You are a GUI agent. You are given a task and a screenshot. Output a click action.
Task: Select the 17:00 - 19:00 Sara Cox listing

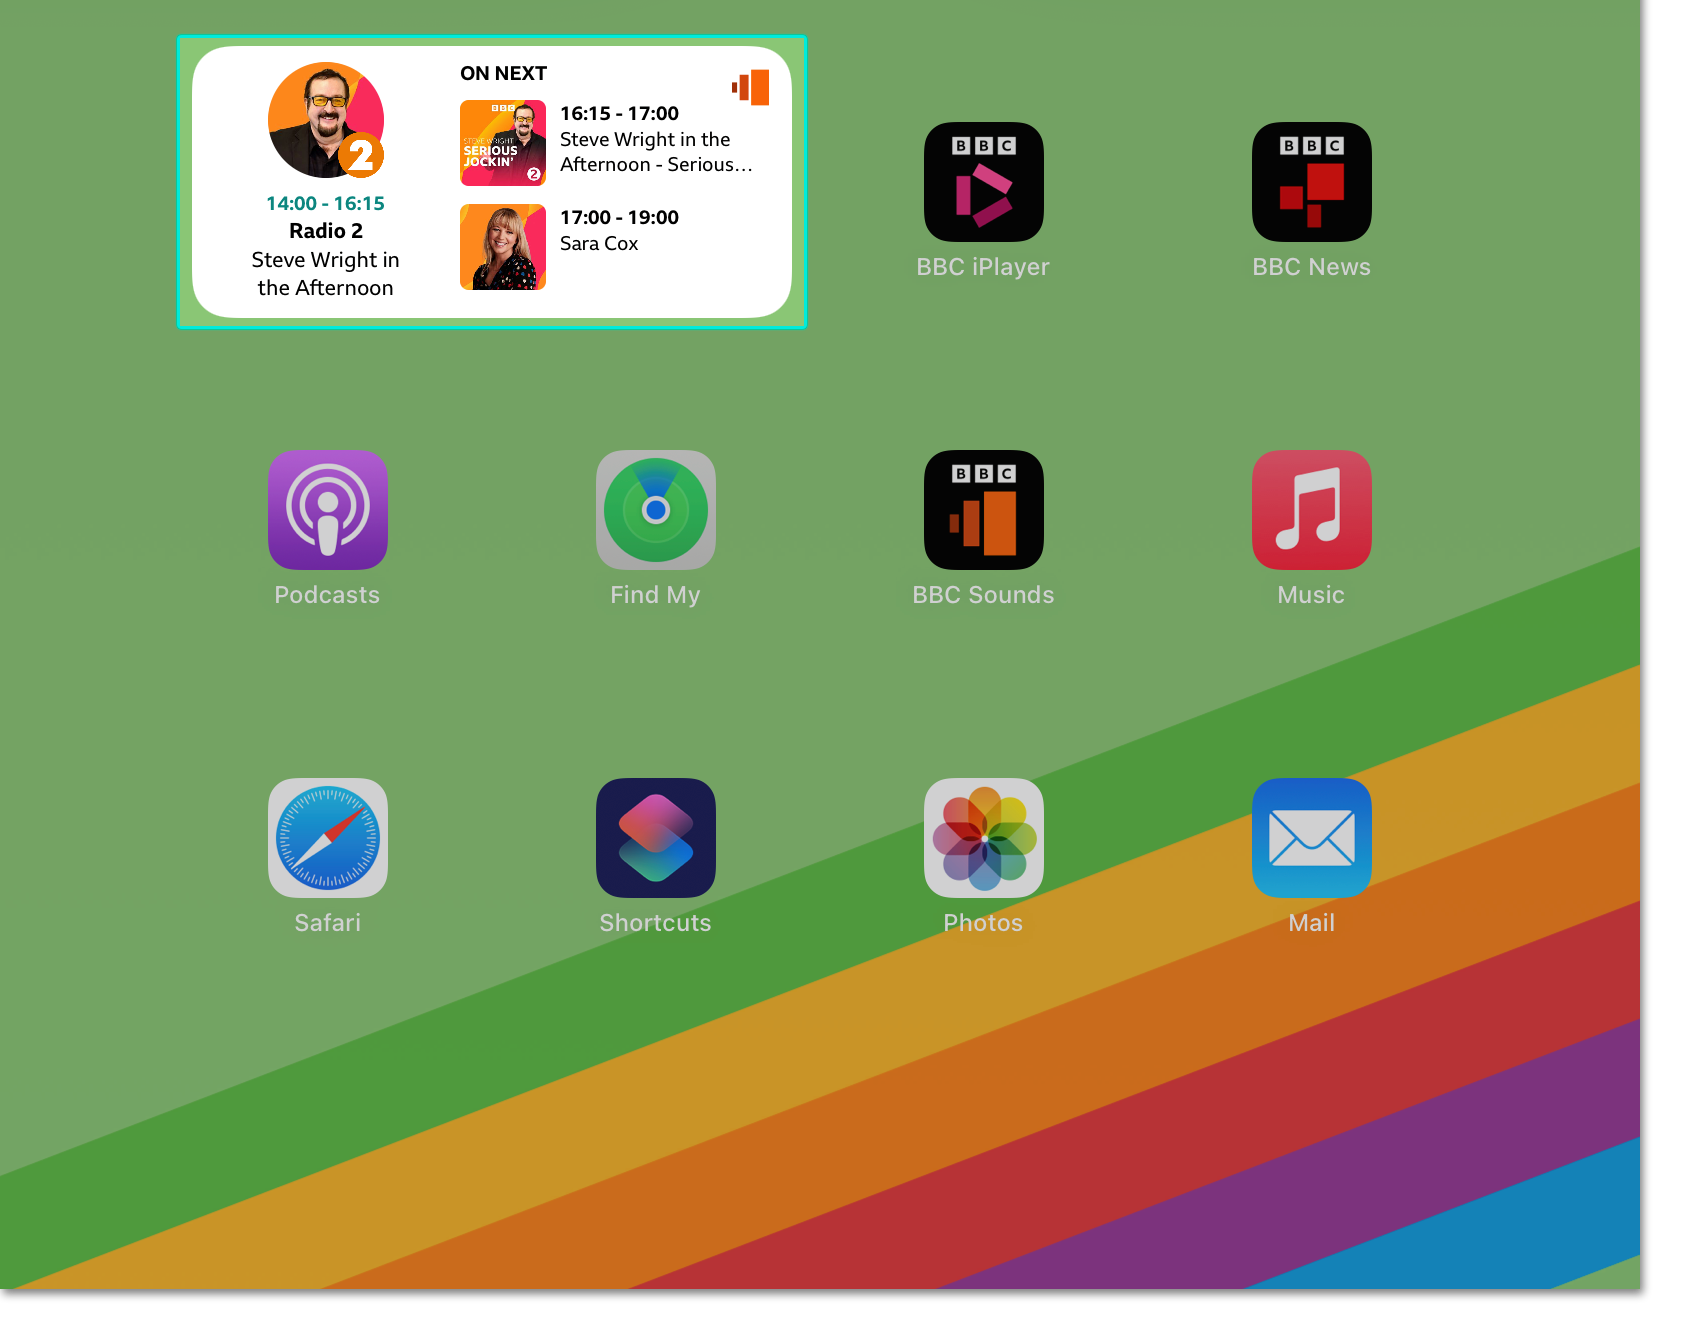[x=619, y=230]
